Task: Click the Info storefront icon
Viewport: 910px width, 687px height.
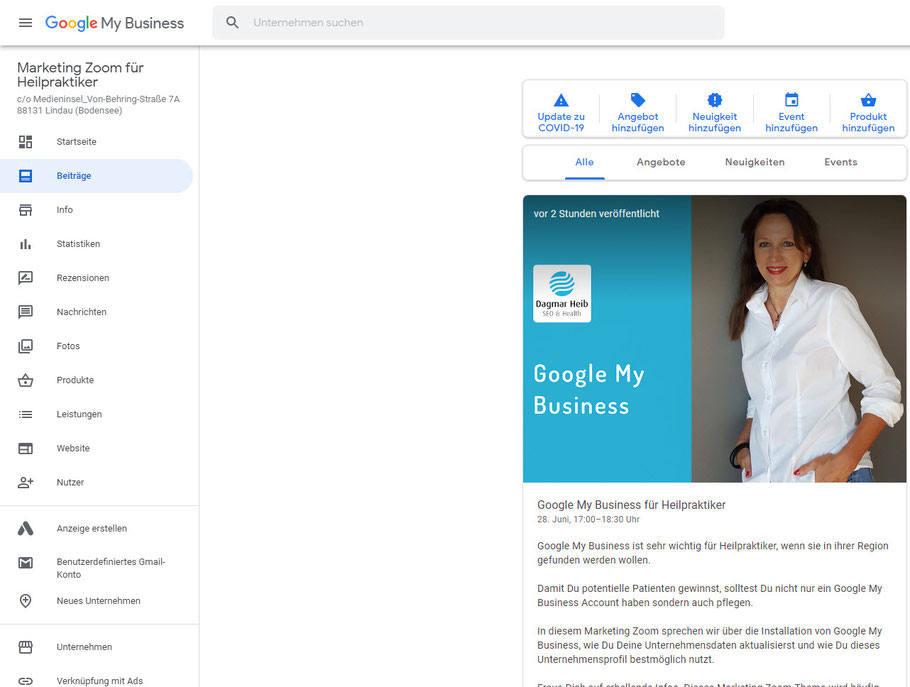Action: pyautogui.click(x=26, y=210)
